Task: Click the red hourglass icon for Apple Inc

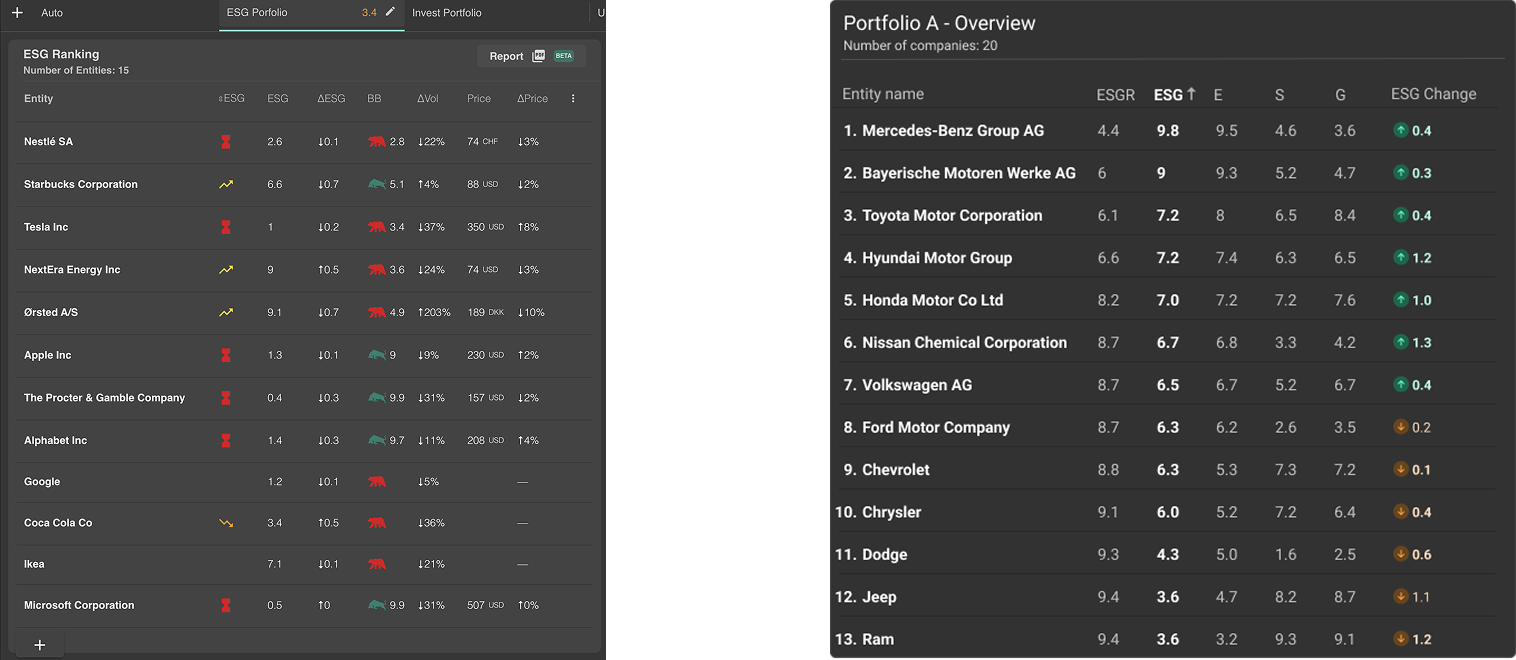Action: tap(226, 355)
